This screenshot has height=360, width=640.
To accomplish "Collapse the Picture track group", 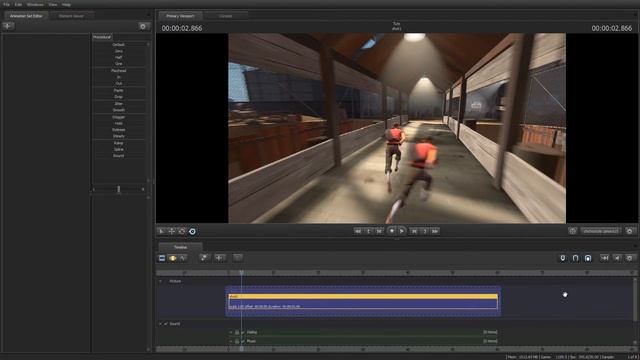I will coord(160,281).
